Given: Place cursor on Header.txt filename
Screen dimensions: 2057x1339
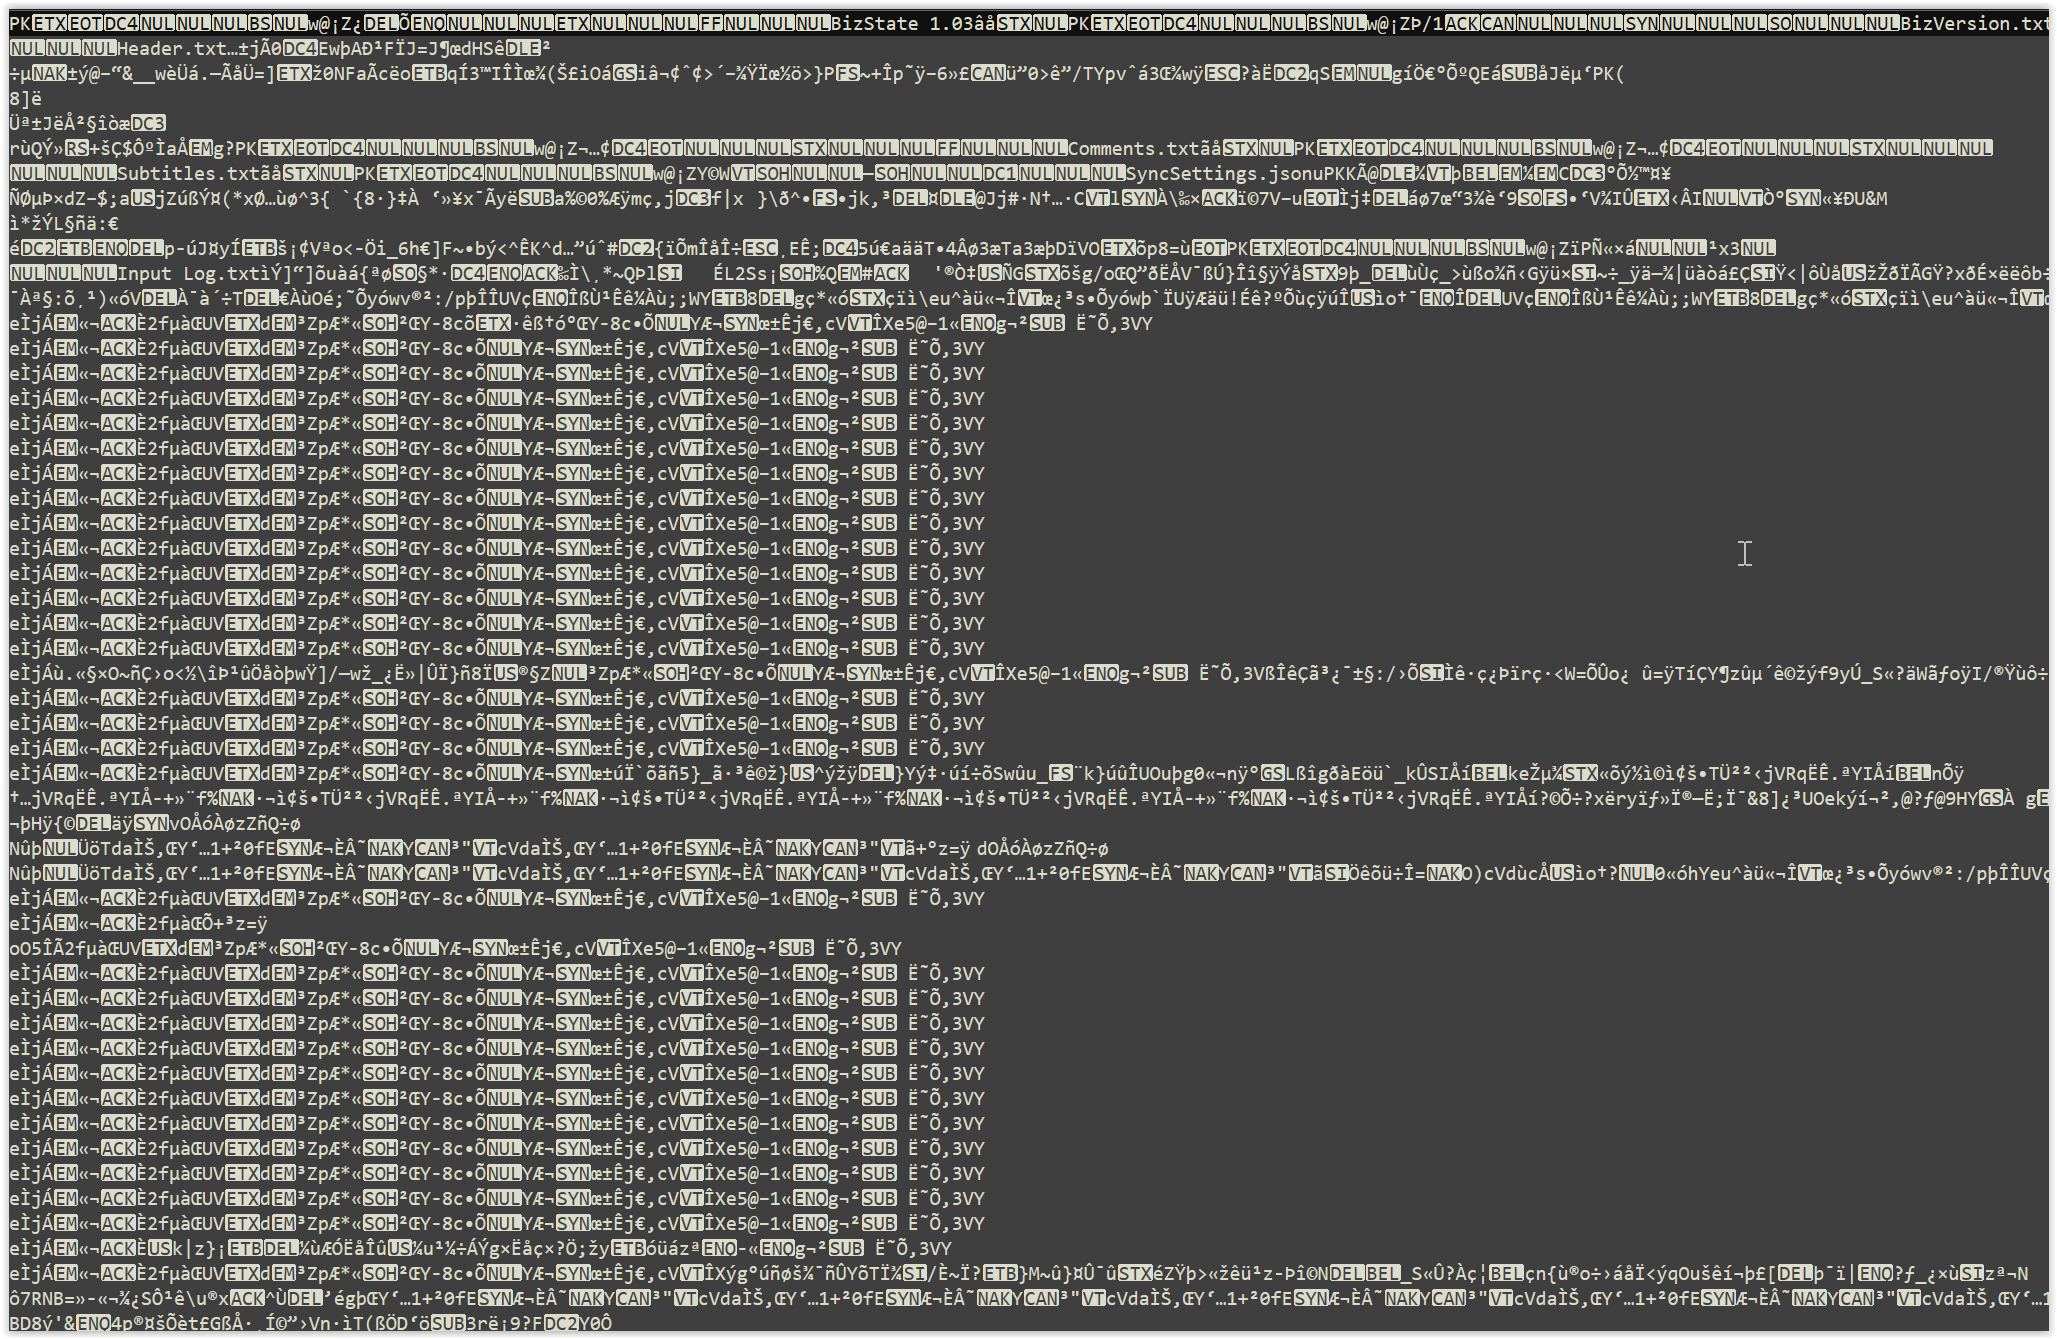Looking at the screenshot, I should (x=171, y=48).
